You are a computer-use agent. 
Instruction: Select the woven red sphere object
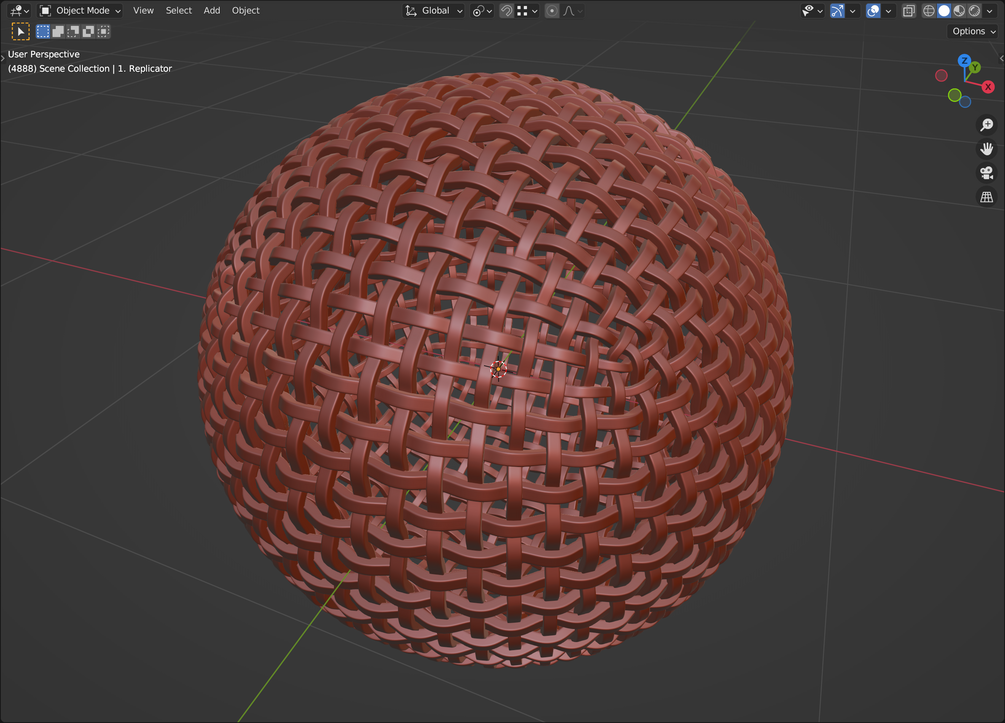coord(496,370)
